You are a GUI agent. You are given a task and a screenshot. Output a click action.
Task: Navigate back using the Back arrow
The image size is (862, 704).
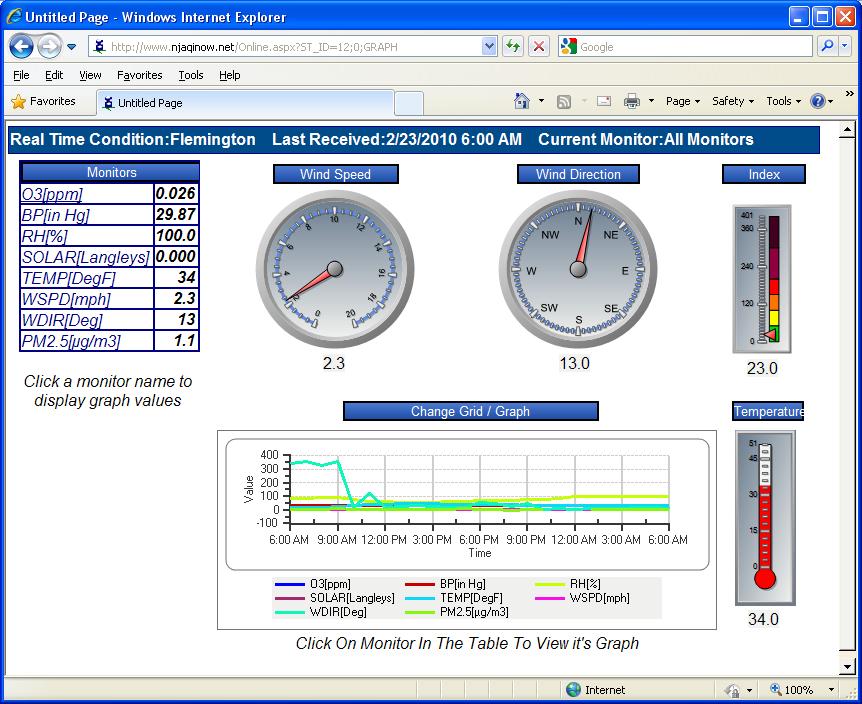coord(22,46)
